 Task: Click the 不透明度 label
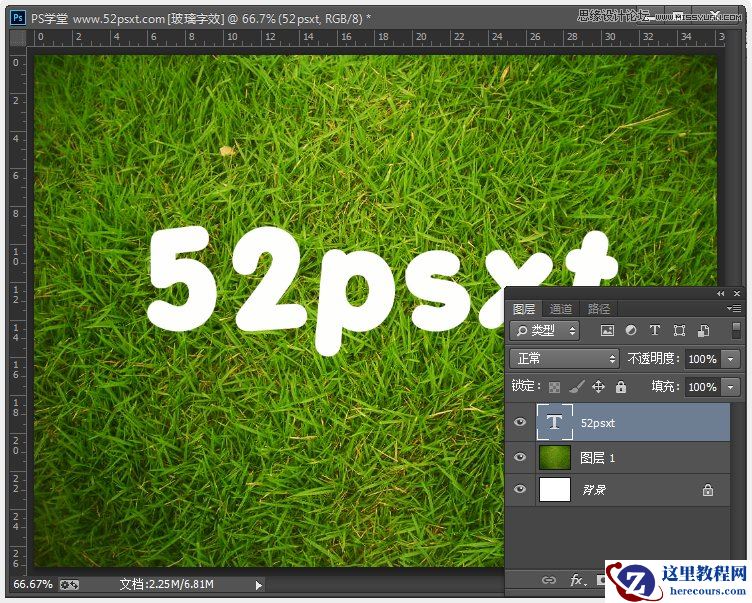tap(654, 359)
